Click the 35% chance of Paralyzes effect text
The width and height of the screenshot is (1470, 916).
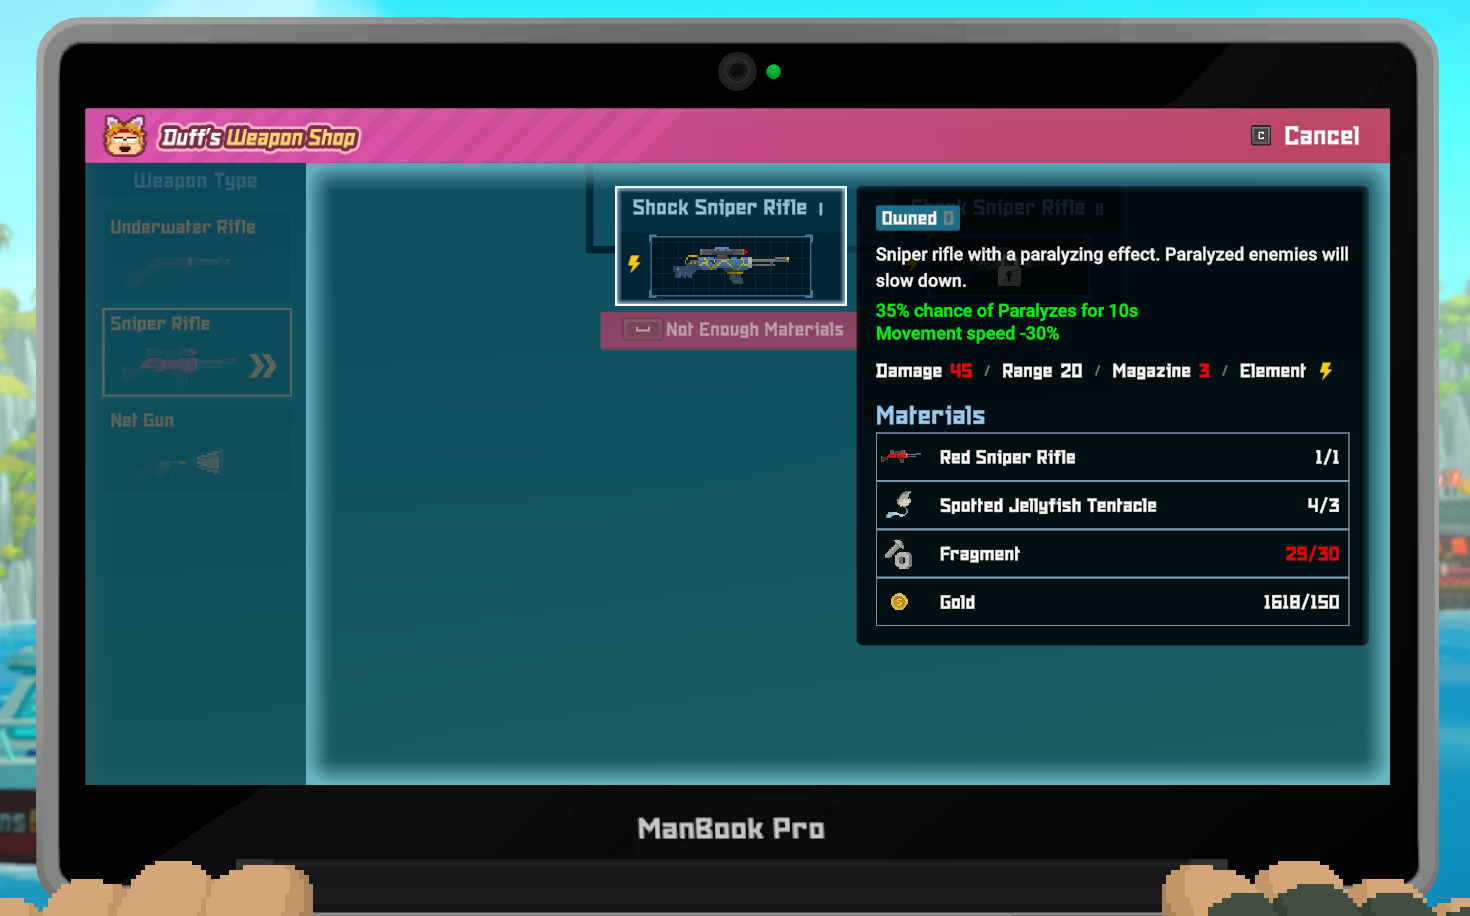click(1007, 311)
